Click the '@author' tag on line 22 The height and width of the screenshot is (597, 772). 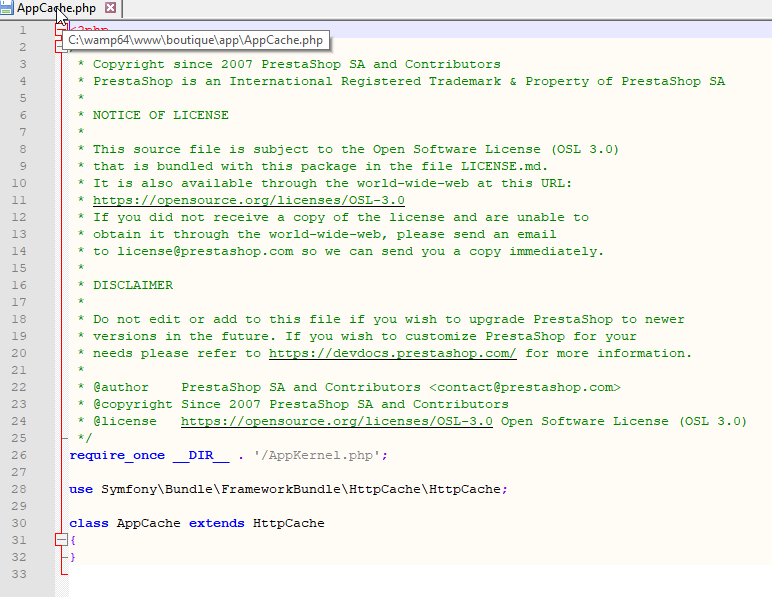click(x=121, y=387)
